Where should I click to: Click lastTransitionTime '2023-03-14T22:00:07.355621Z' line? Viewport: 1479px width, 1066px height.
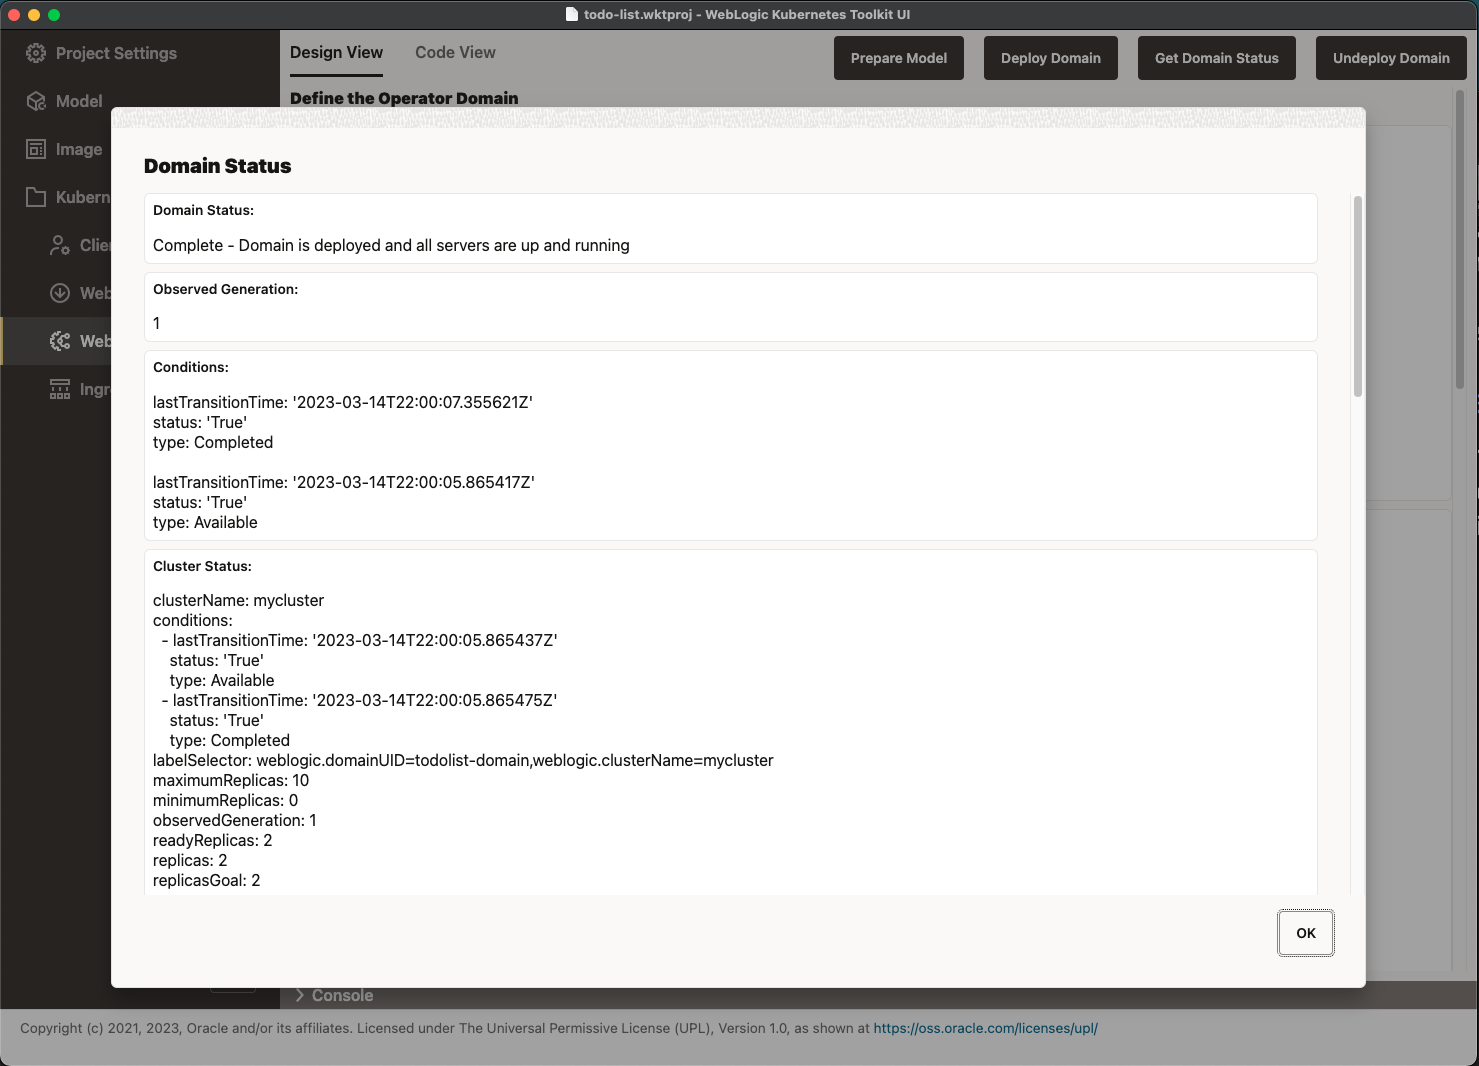(343, 402)
